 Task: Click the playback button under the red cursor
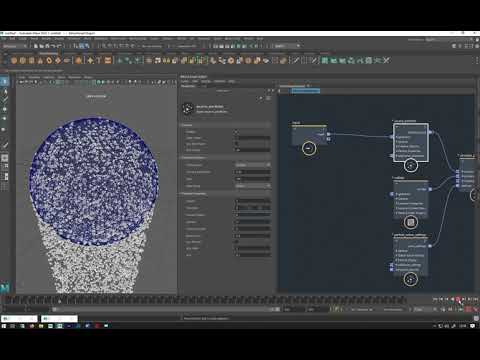coord(458,299)
